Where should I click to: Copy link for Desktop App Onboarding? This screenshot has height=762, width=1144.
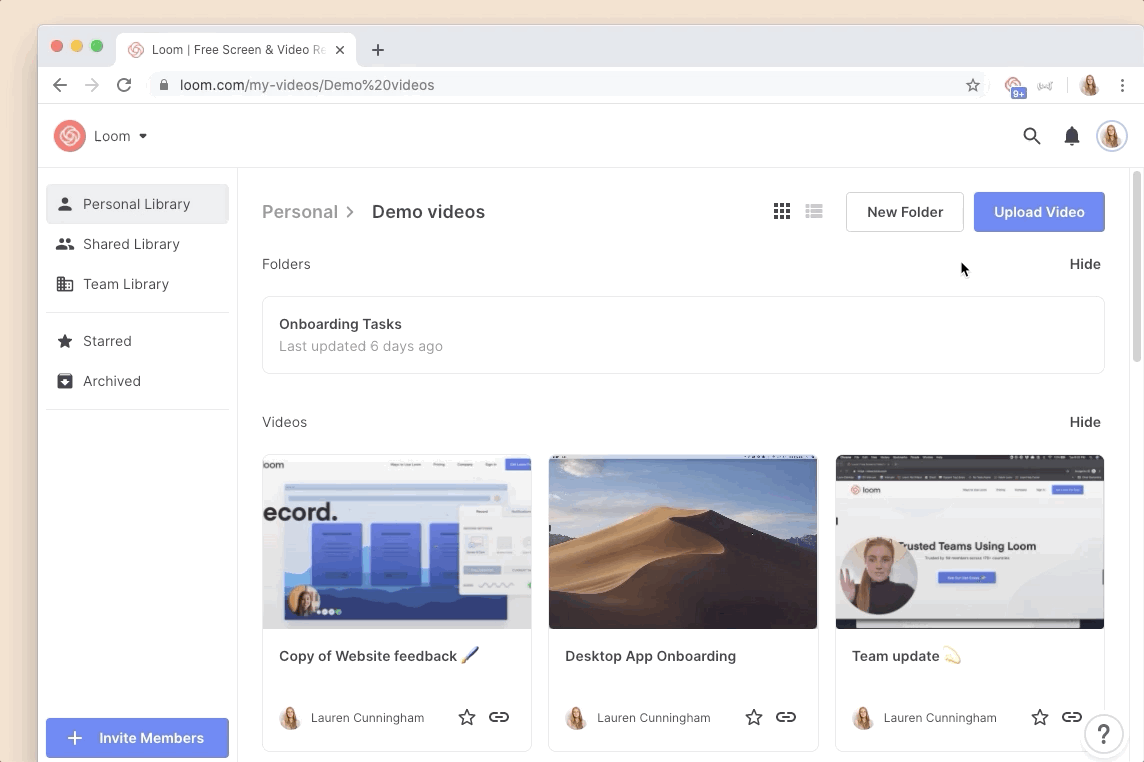(786, 717)
